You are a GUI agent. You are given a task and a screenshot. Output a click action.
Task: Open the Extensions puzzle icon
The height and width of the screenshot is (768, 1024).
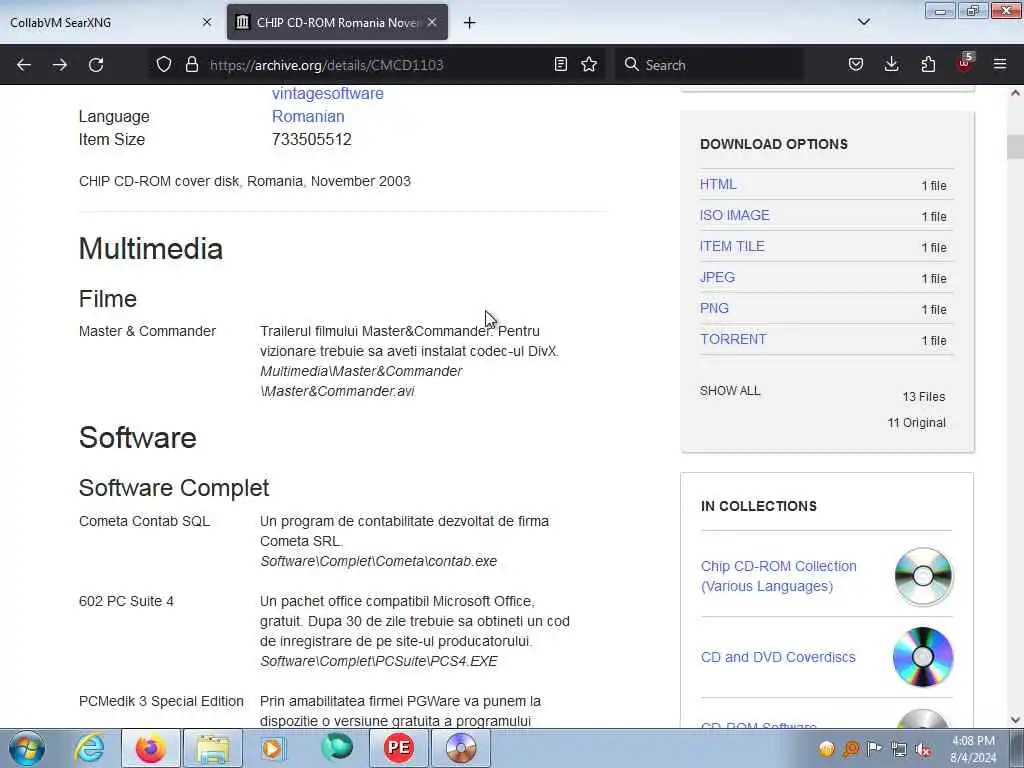pyautogui.click(x=928, y=64)
